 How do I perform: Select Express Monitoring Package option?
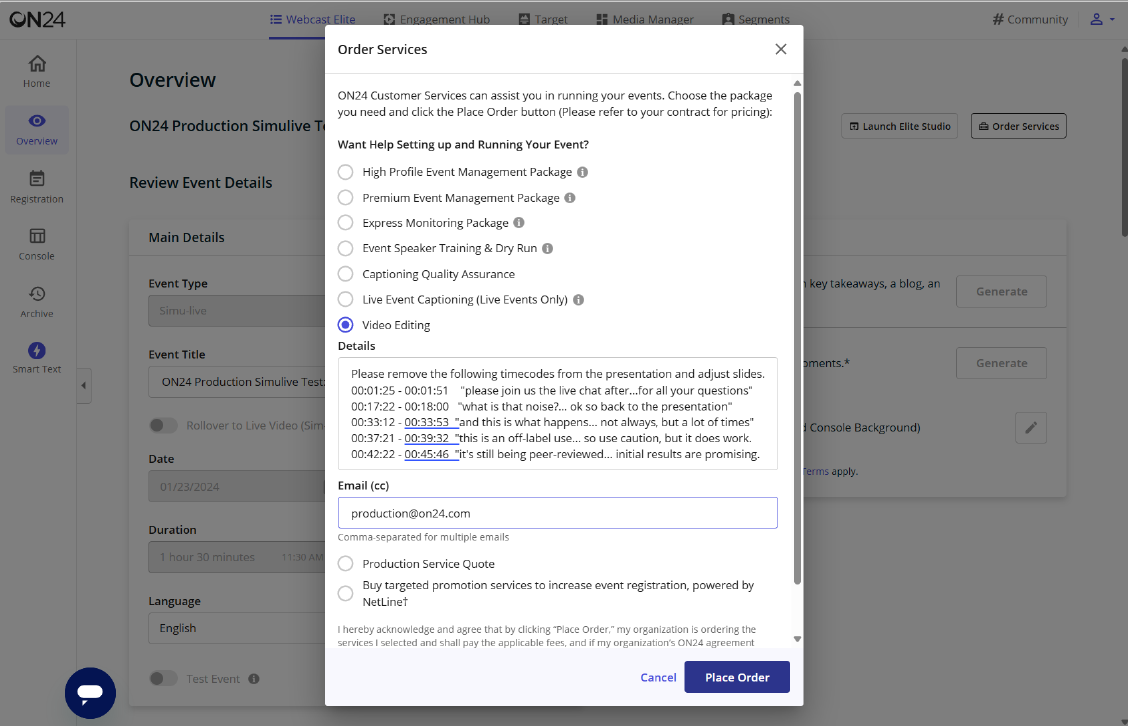[345, 222]
